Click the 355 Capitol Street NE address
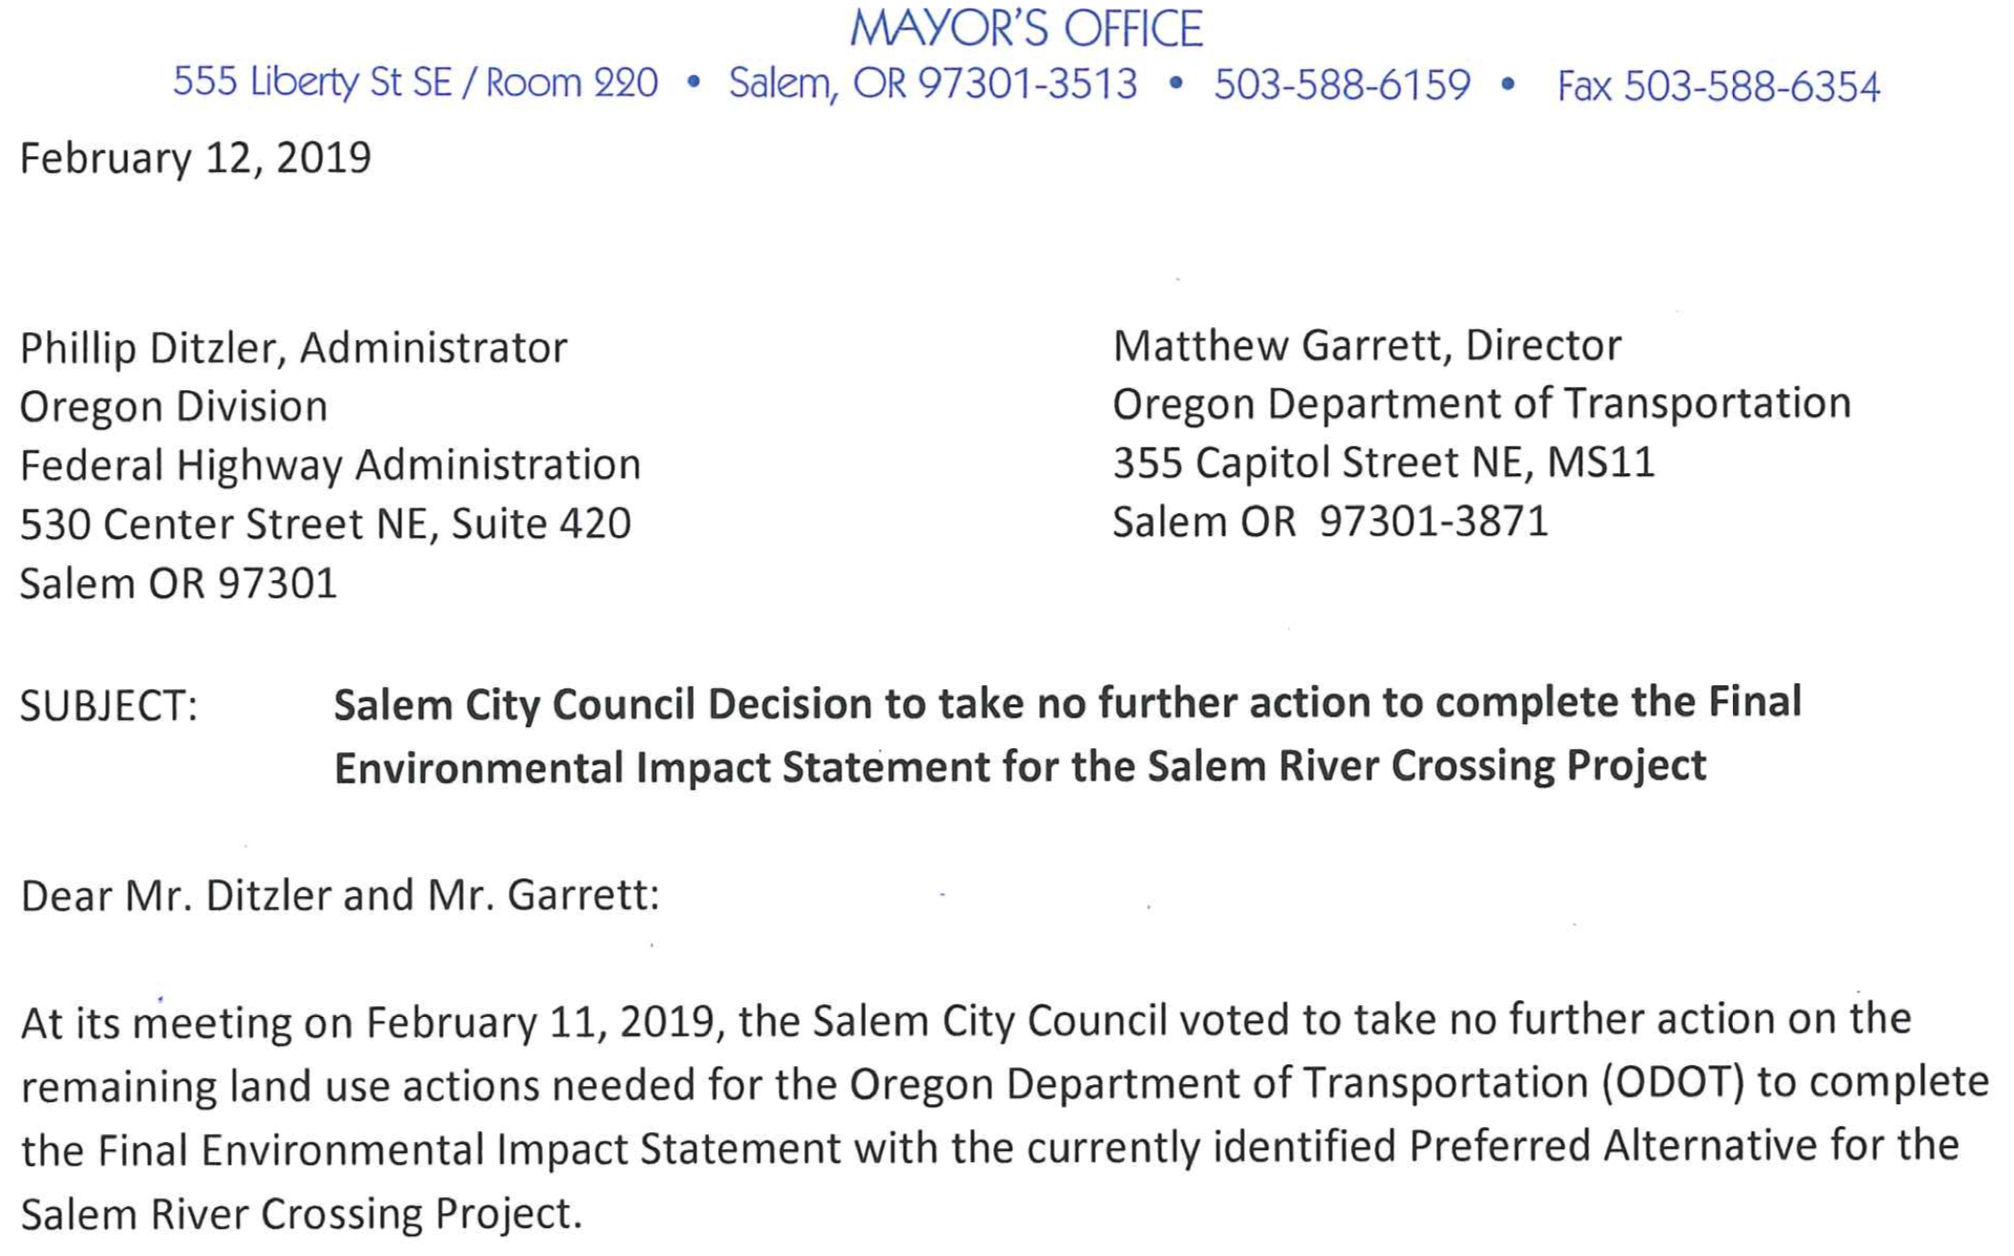The image size is (2014, 1256). [x=1383, y=463]
